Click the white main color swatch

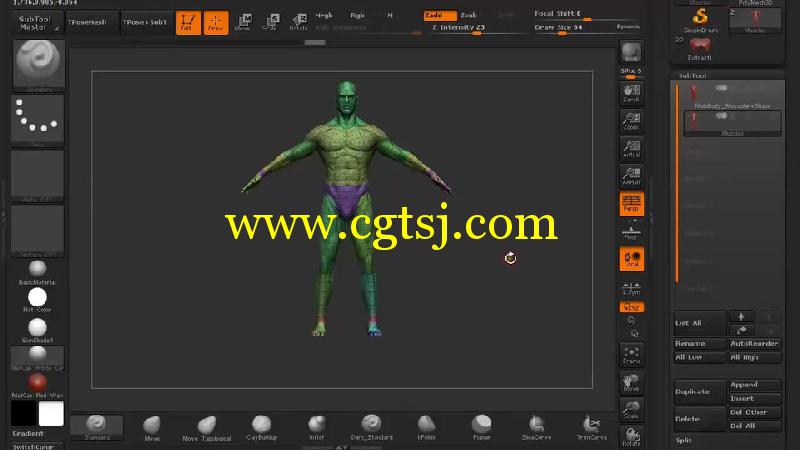pyautogui.click(x=51, y=413)
